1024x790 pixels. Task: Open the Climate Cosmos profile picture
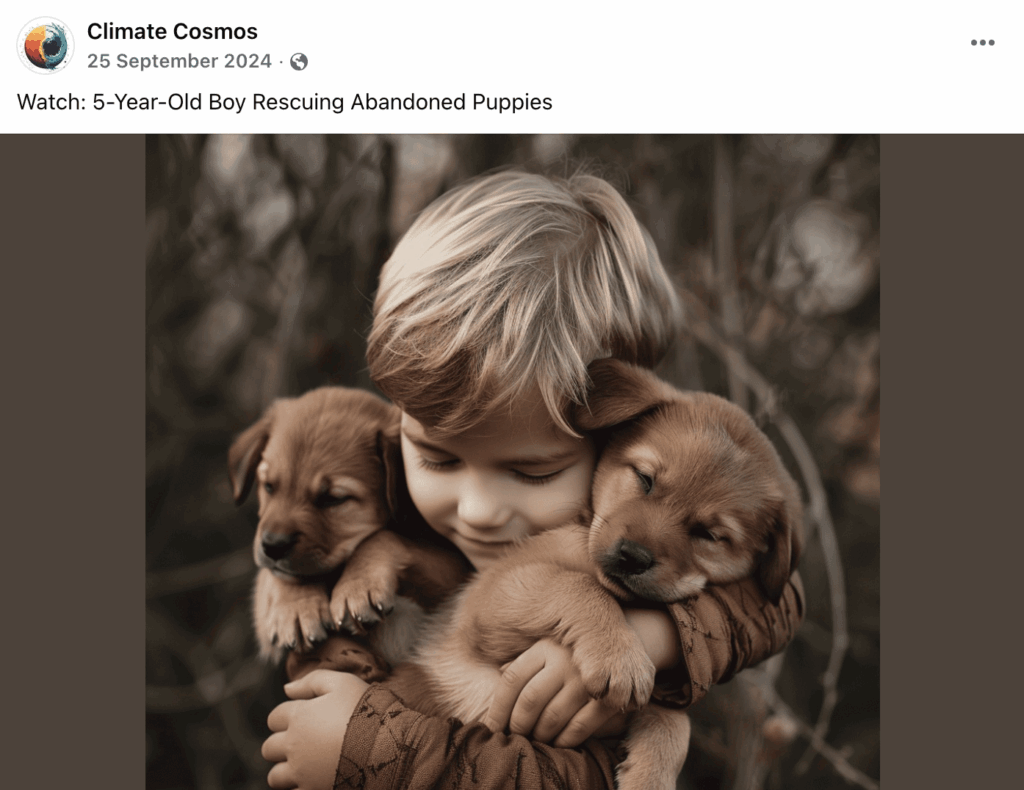pos(45,45)
